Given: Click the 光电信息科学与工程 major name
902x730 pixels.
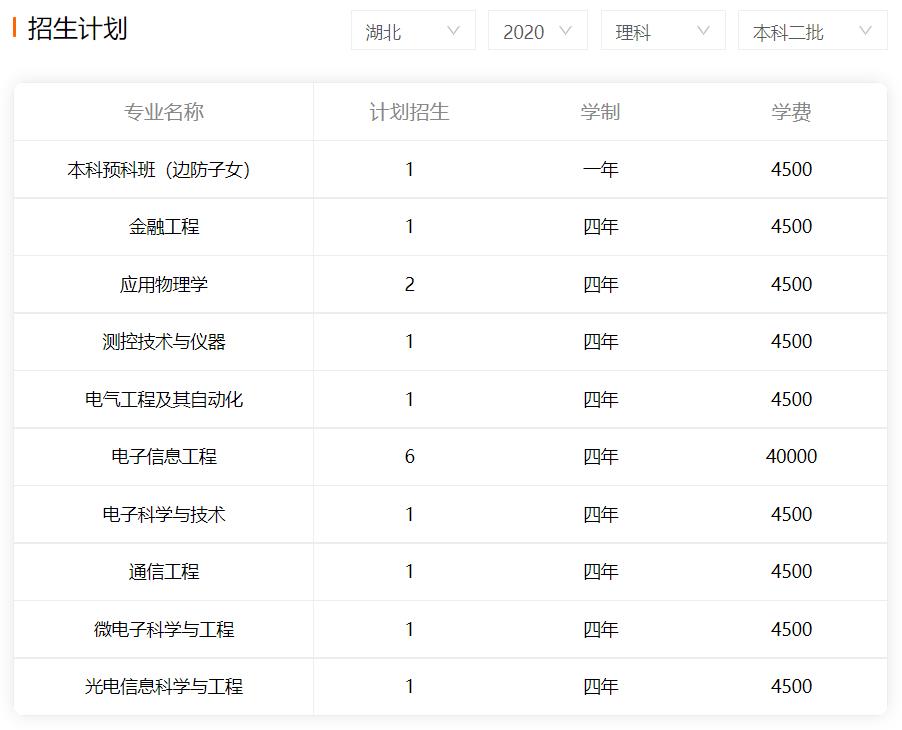Looking at the screenshot, I should click(x=164, y=686).
